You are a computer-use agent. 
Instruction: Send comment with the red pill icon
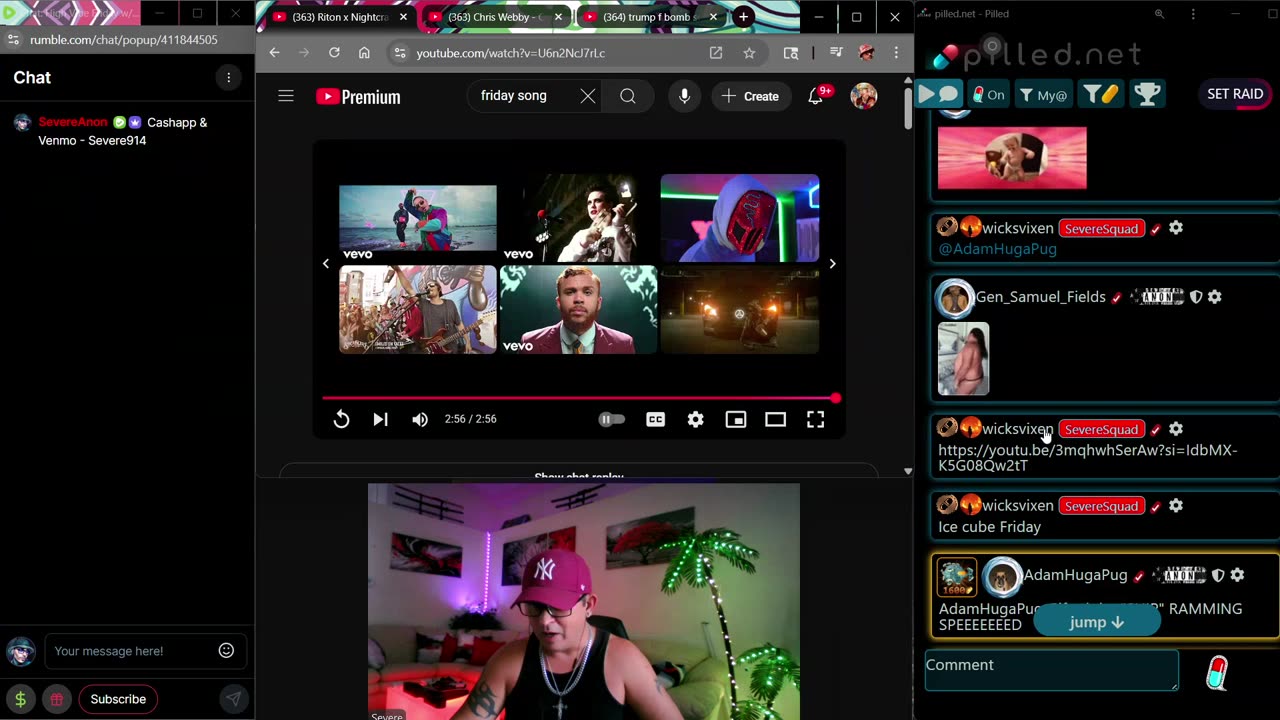click(1217, 673)
